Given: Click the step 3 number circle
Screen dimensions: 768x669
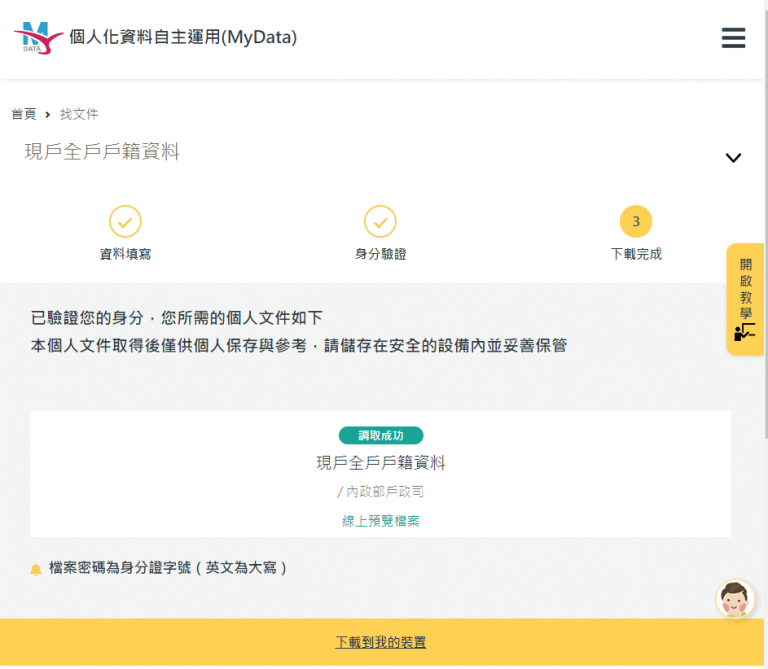Looking at the screenshot, I should tap(635, 221).
